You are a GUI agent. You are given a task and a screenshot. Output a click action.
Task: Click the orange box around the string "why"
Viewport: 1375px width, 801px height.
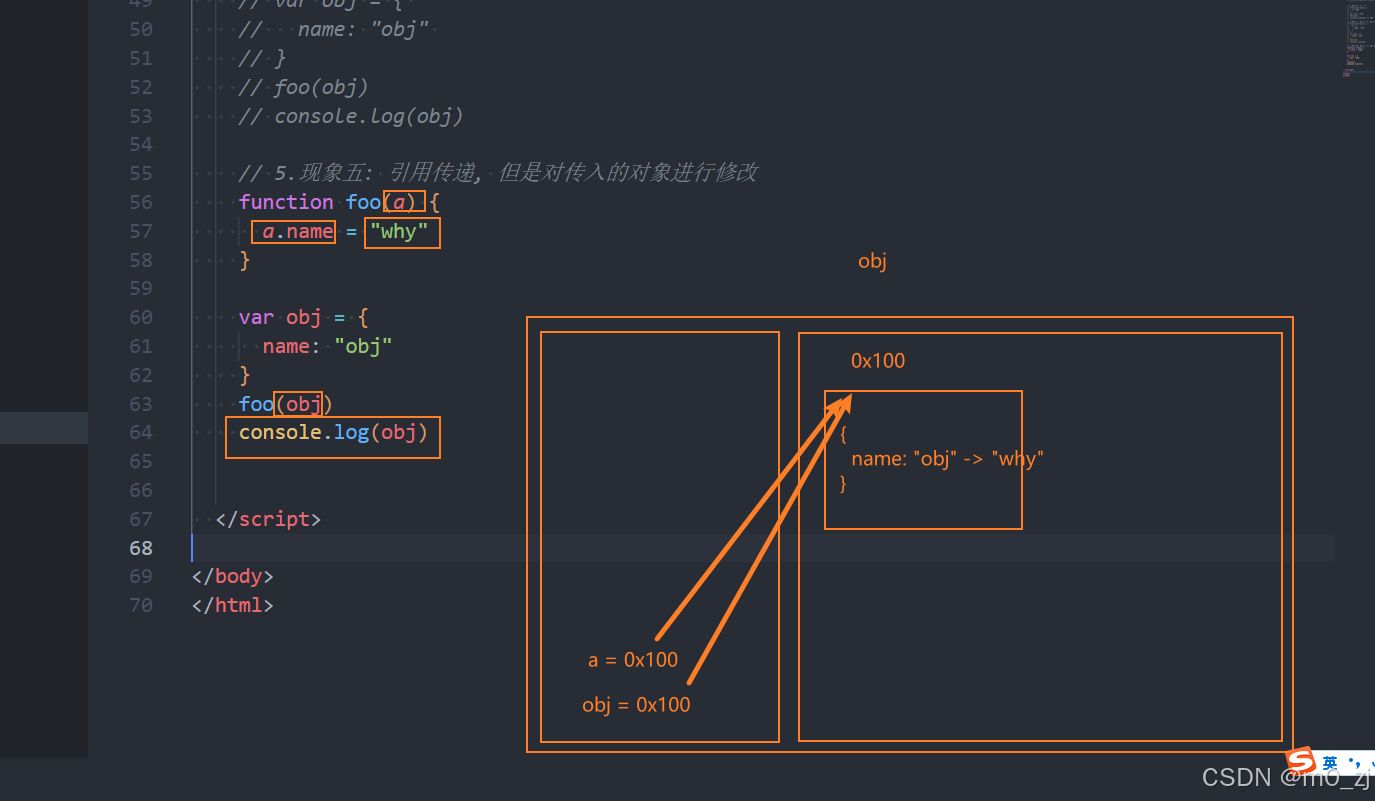(400, 231)
